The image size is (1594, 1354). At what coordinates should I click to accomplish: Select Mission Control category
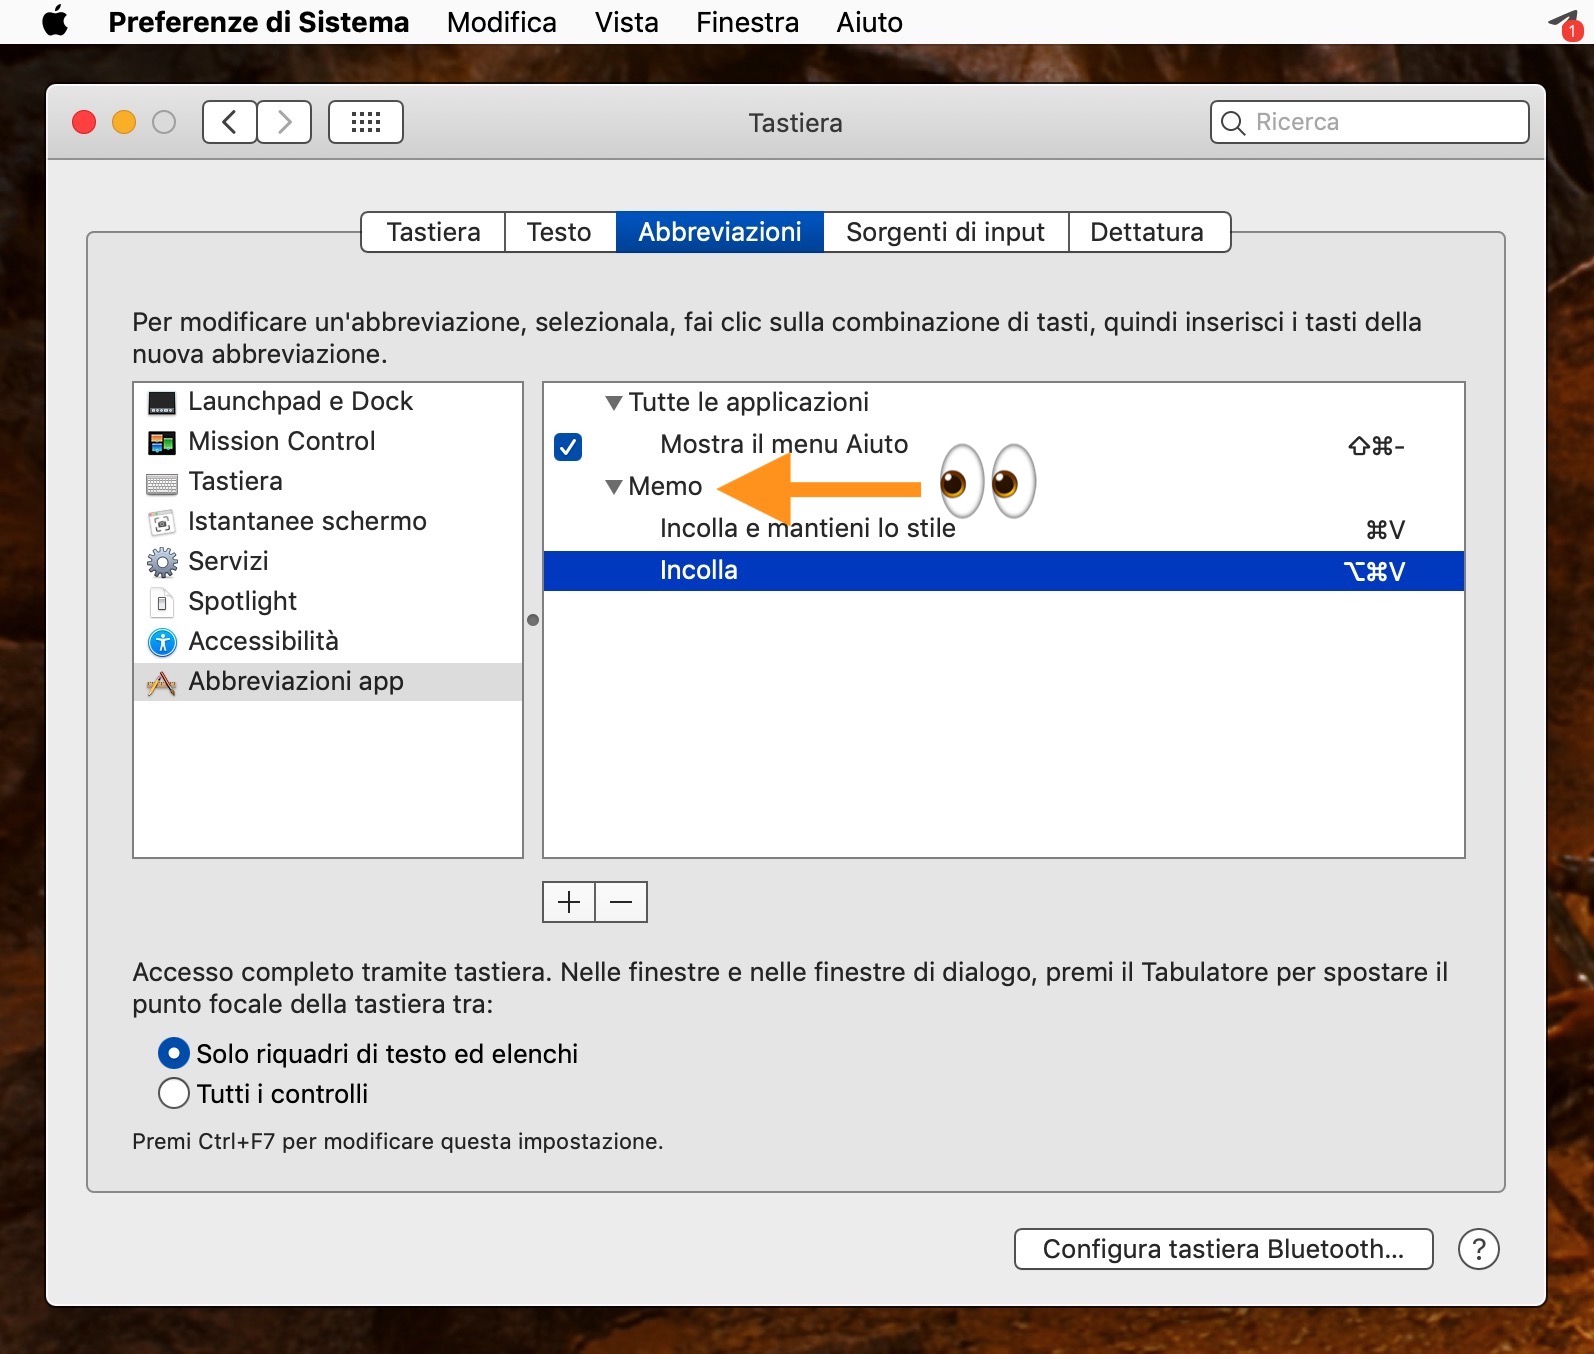click(x=328, y=442)
